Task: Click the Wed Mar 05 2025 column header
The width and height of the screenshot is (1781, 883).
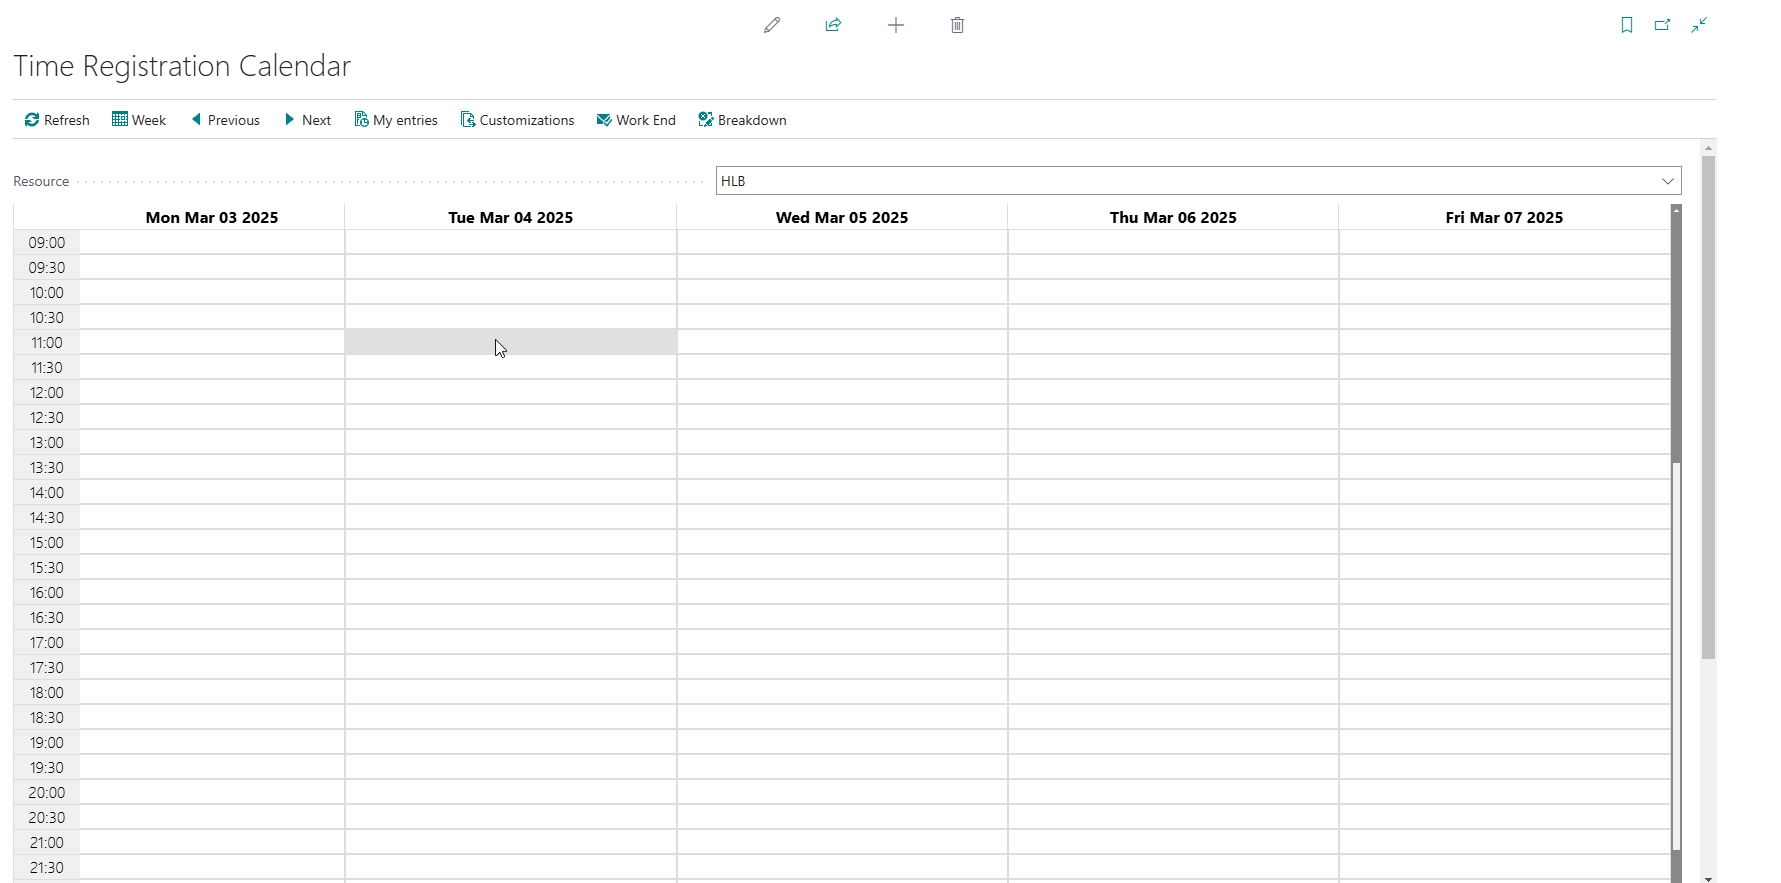Action: [x=841, y=217]
